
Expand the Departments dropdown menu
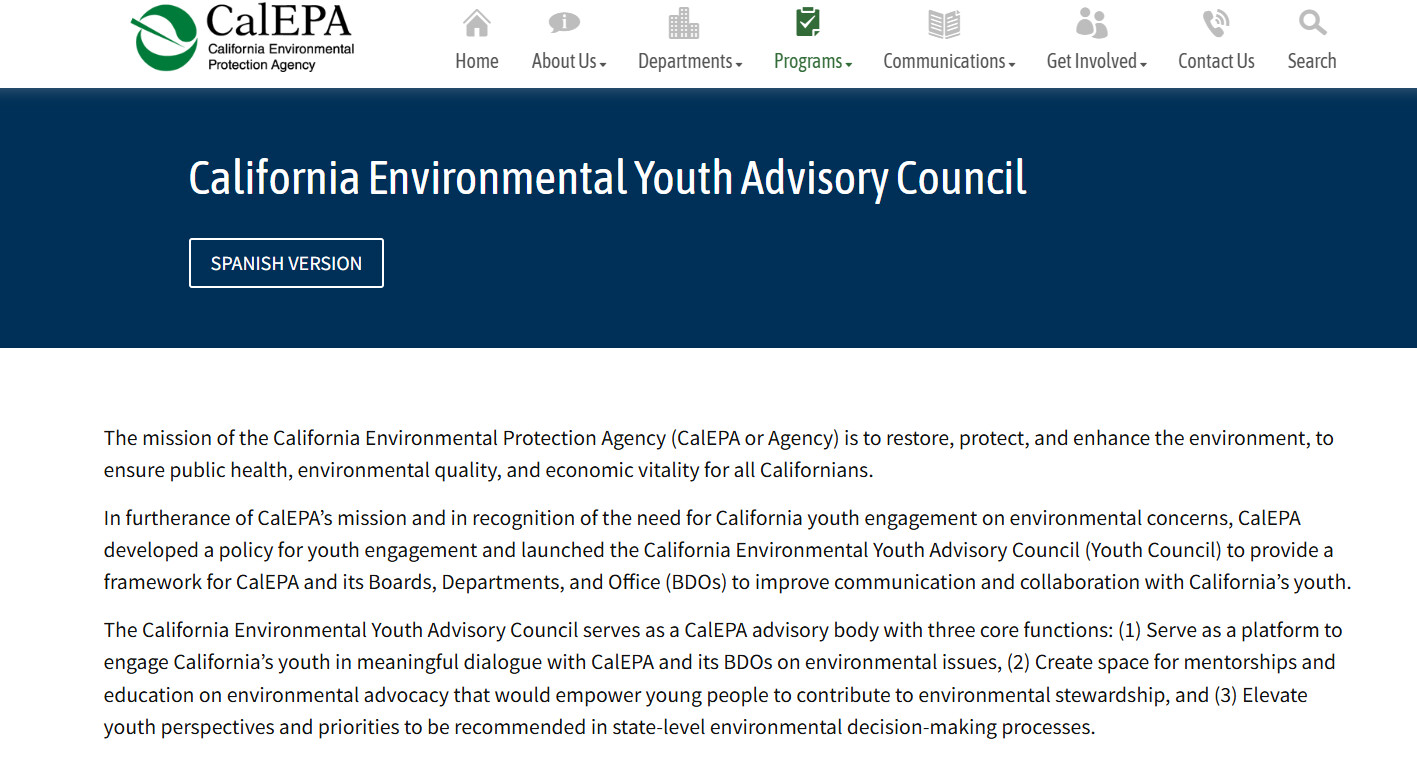point(690,61)
